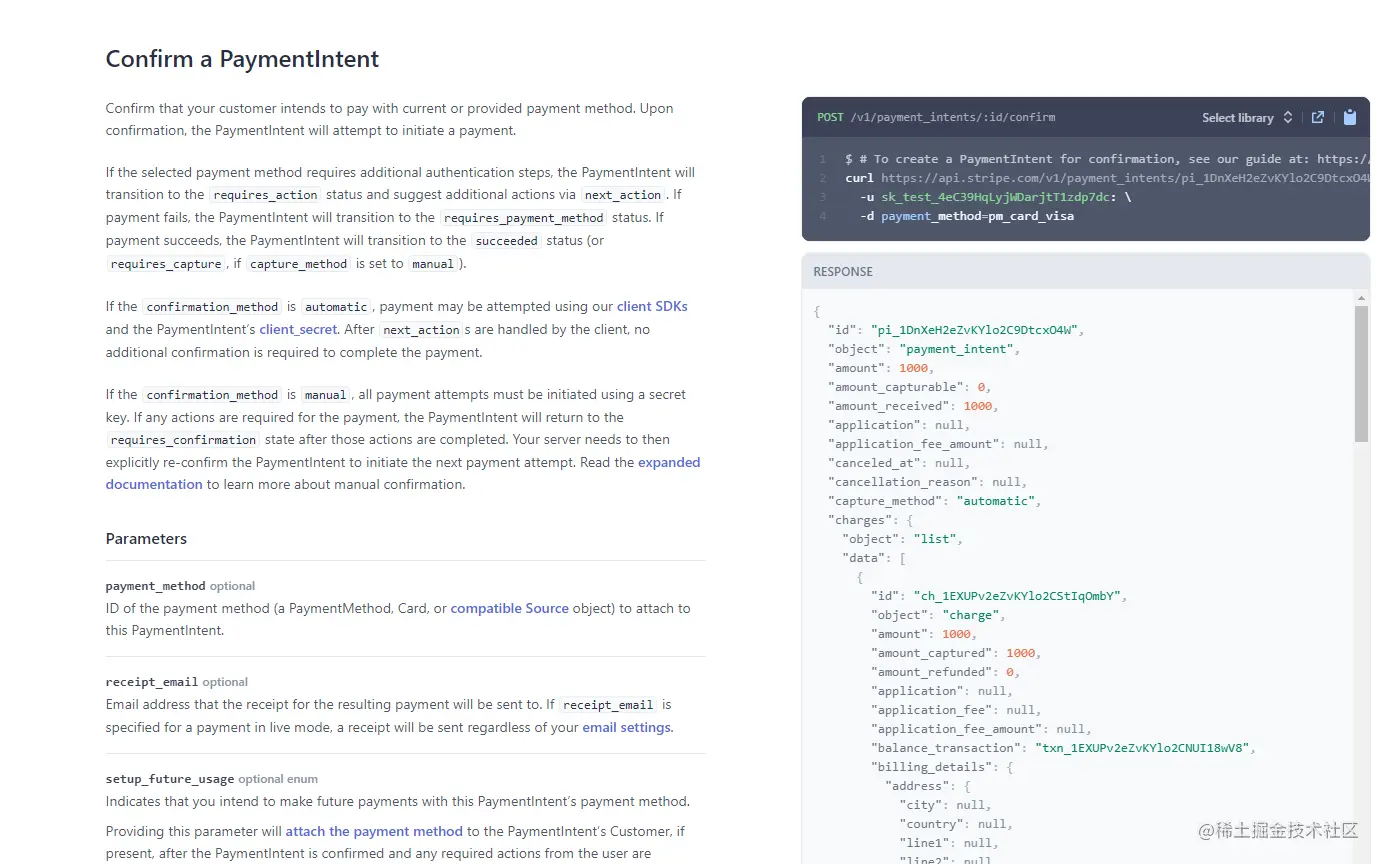
Task: Follow the attach the payment method link
Action: point(374,831)
